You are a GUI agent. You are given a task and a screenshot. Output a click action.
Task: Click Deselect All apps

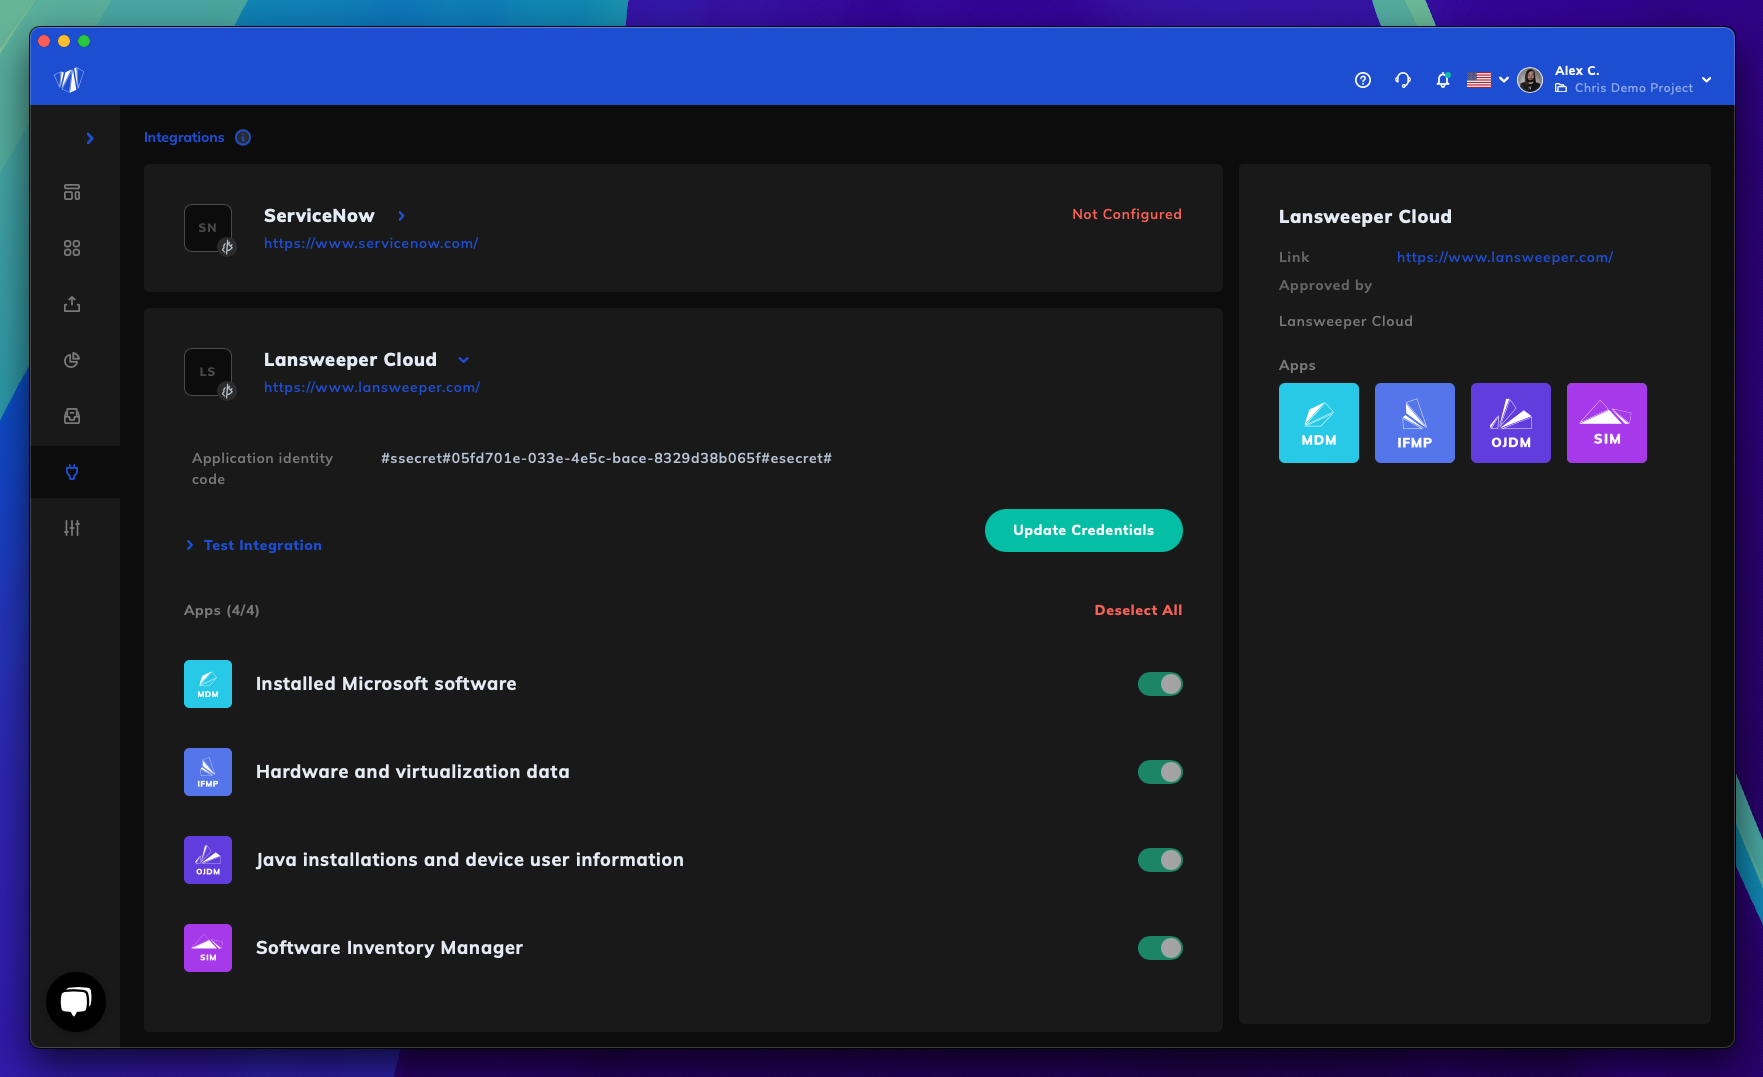[x=1138, y=610]
